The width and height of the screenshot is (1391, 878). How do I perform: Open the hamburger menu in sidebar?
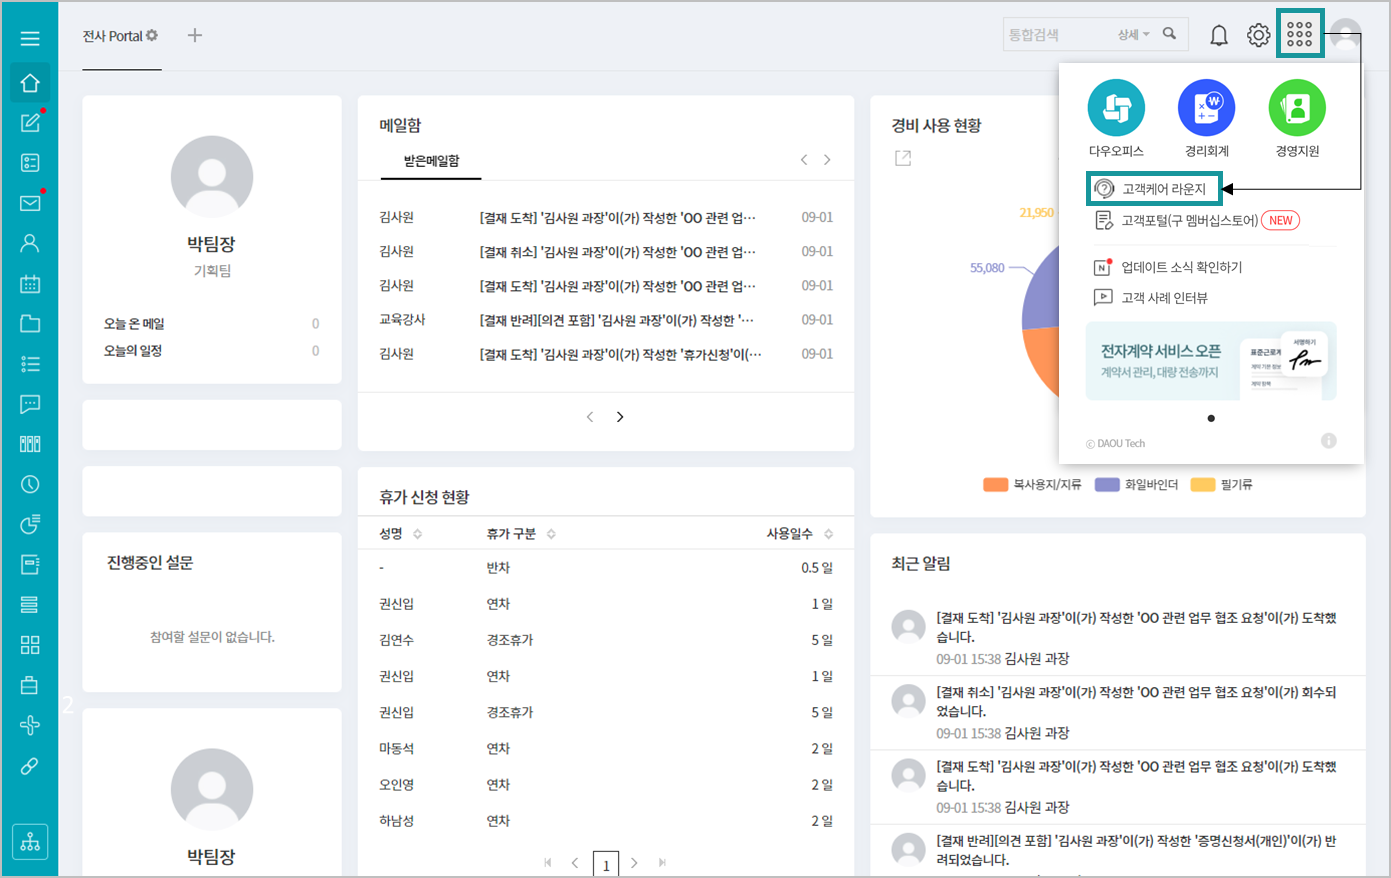pos(30,38)
